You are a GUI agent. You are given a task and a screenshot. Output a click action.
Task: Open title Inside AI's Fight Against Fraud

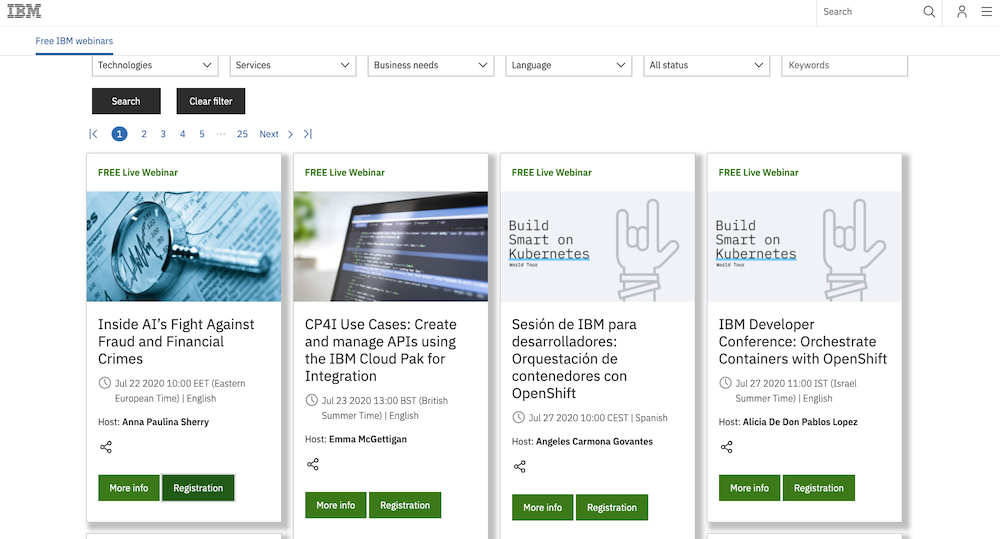tap(176, 341)
